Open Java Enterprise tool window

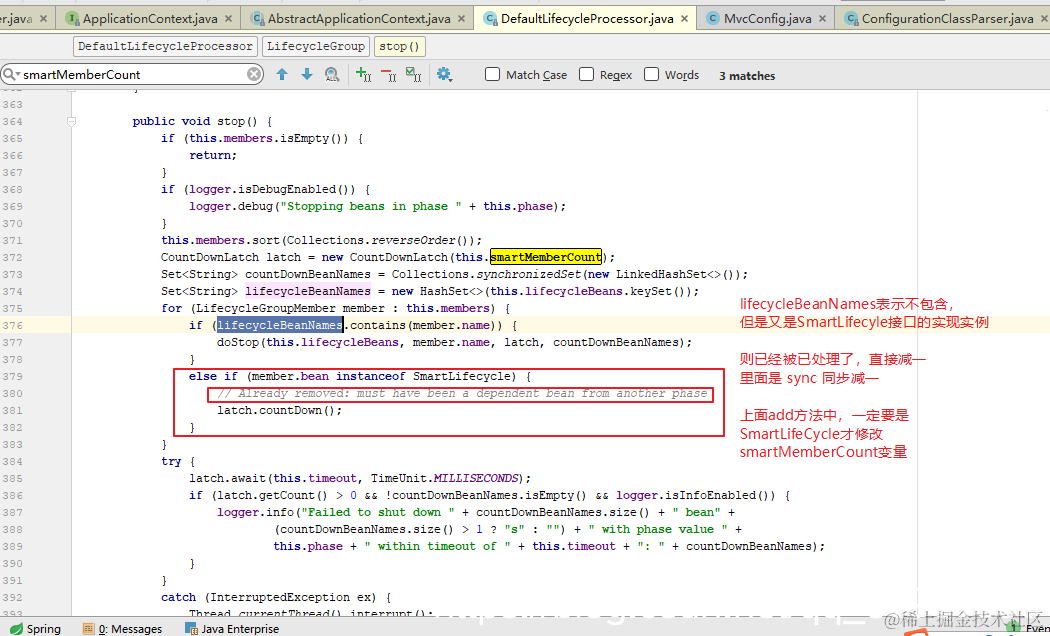point(232,629)
